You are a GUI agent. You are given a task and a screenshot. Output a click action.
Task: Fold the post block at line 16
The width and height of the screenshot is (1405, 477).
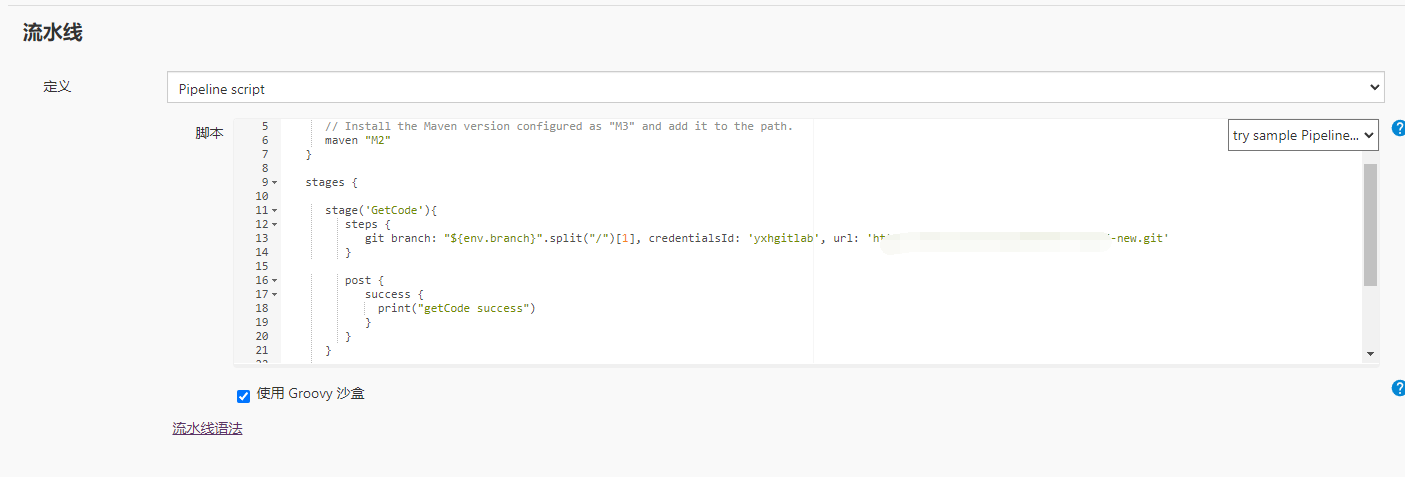click(274, 281)
